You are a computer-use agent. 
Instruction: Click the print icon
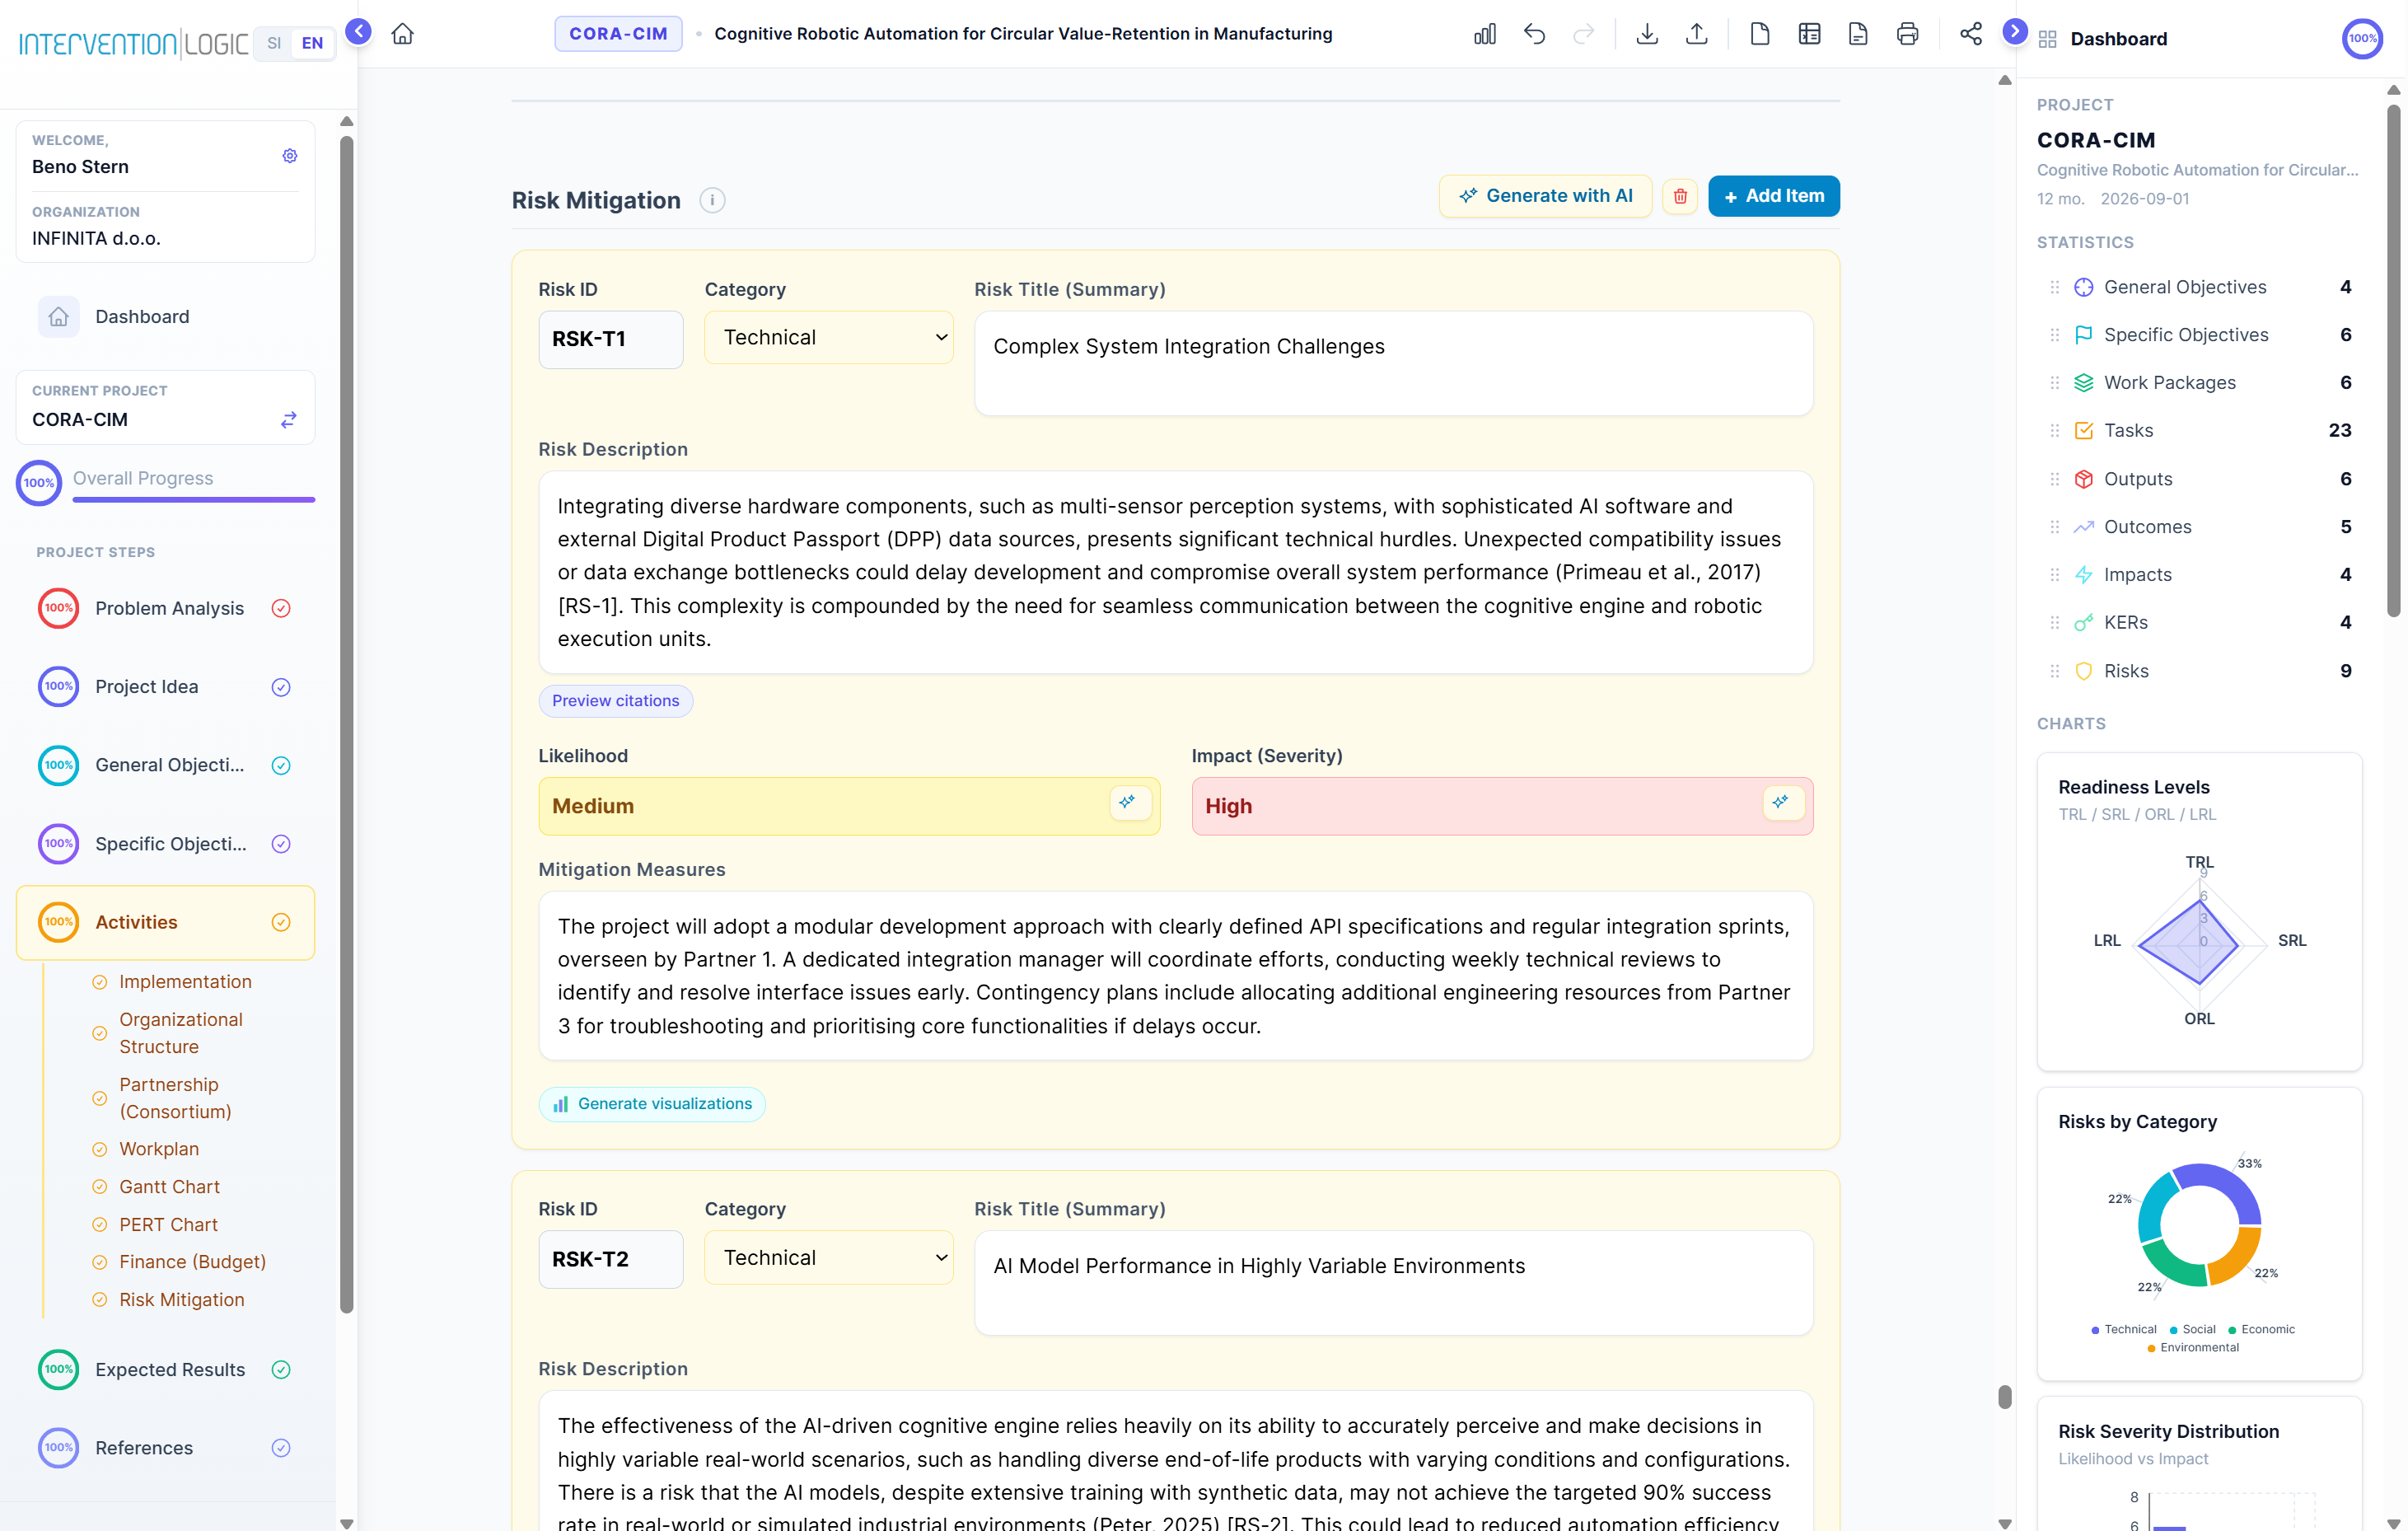point(1908,34)
